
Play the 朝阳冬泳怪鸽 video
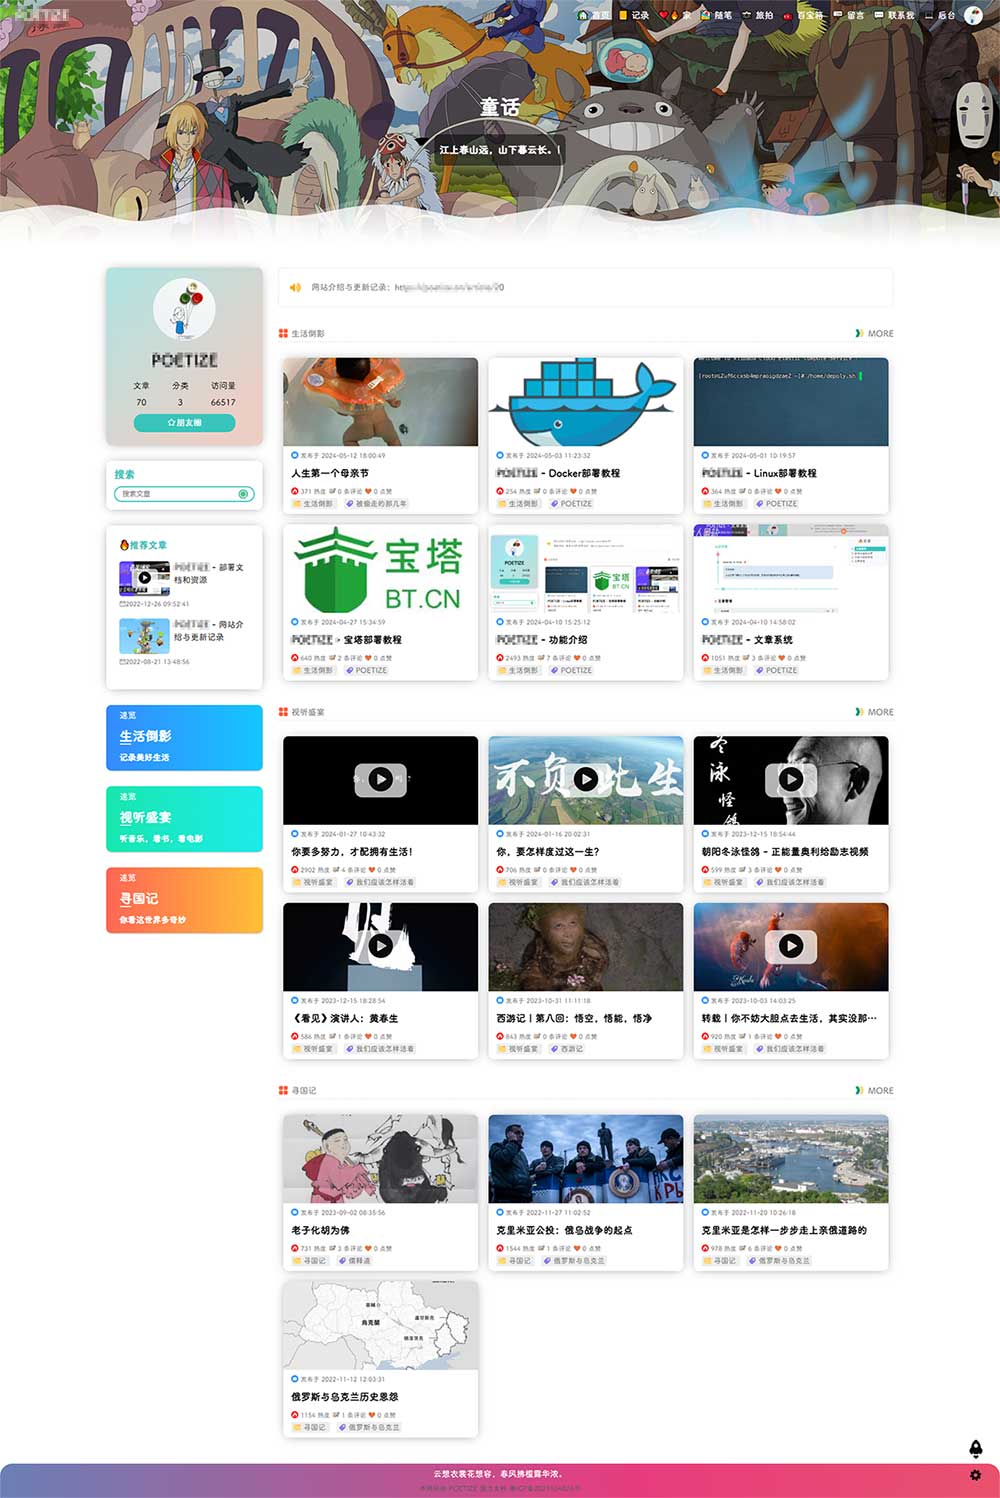(791, 779)
